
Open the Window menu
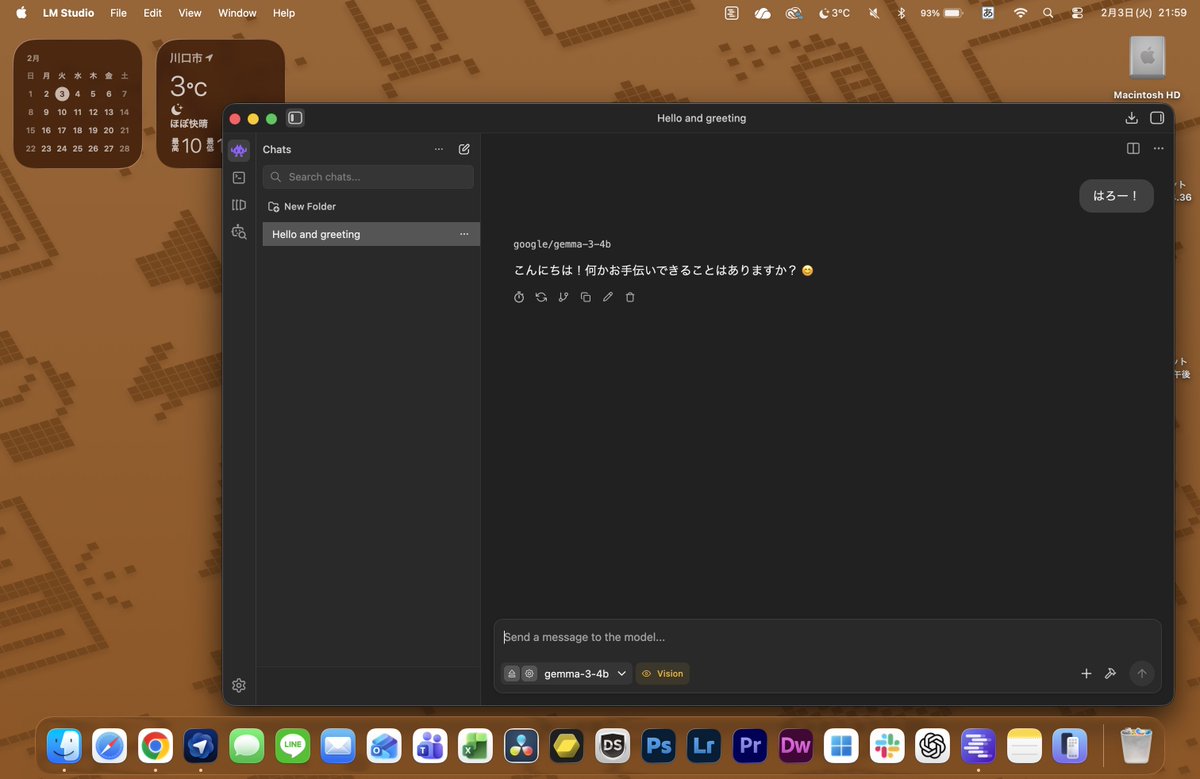(237, 13)
